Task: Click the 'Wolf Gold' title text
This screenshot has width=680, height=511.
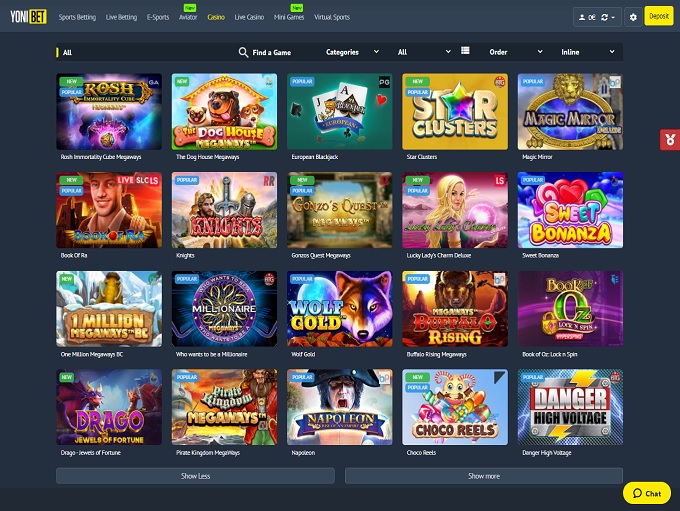Action: [303, 354]
